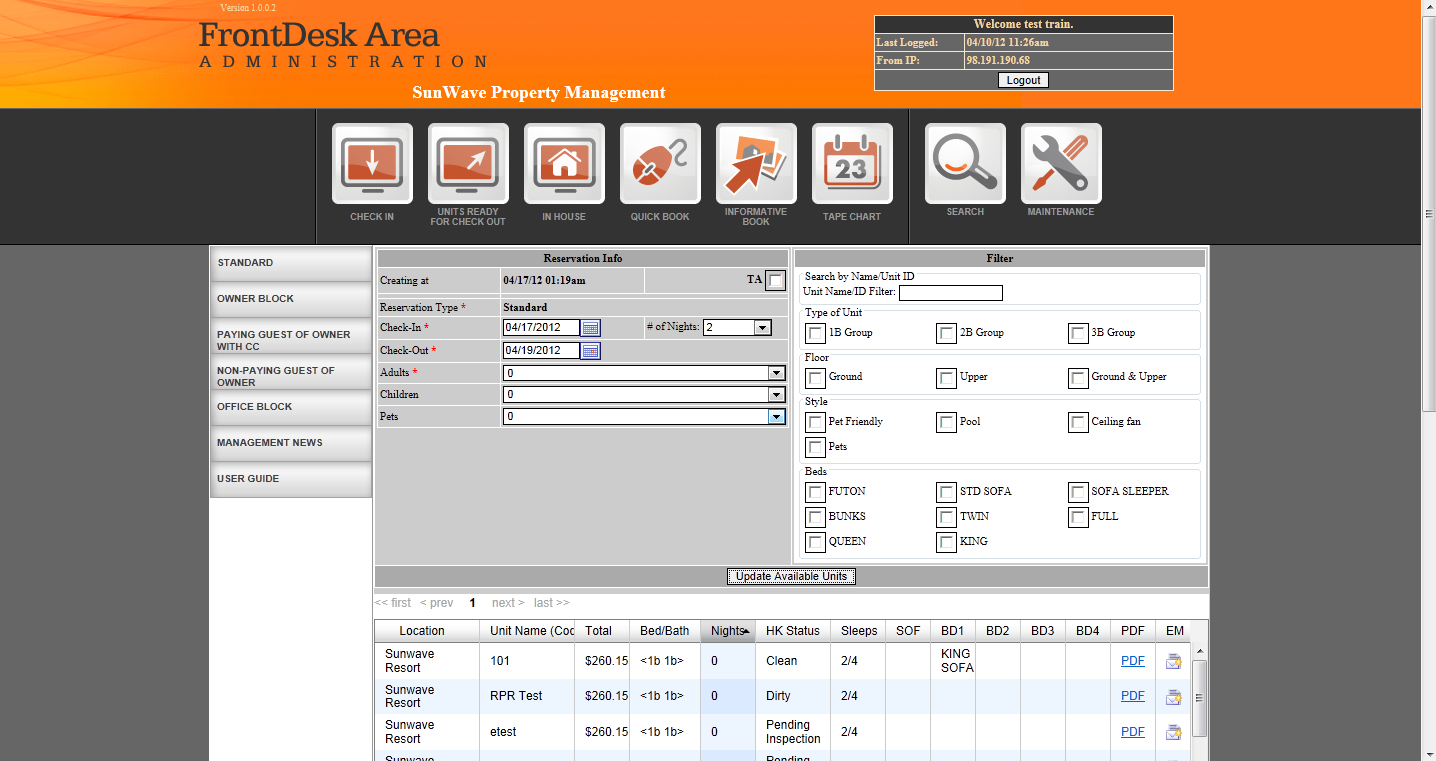Open the Search magnifier icon
Viewport: 1436px width, 761px height.
pyautogui.click(x=965, y=164)
